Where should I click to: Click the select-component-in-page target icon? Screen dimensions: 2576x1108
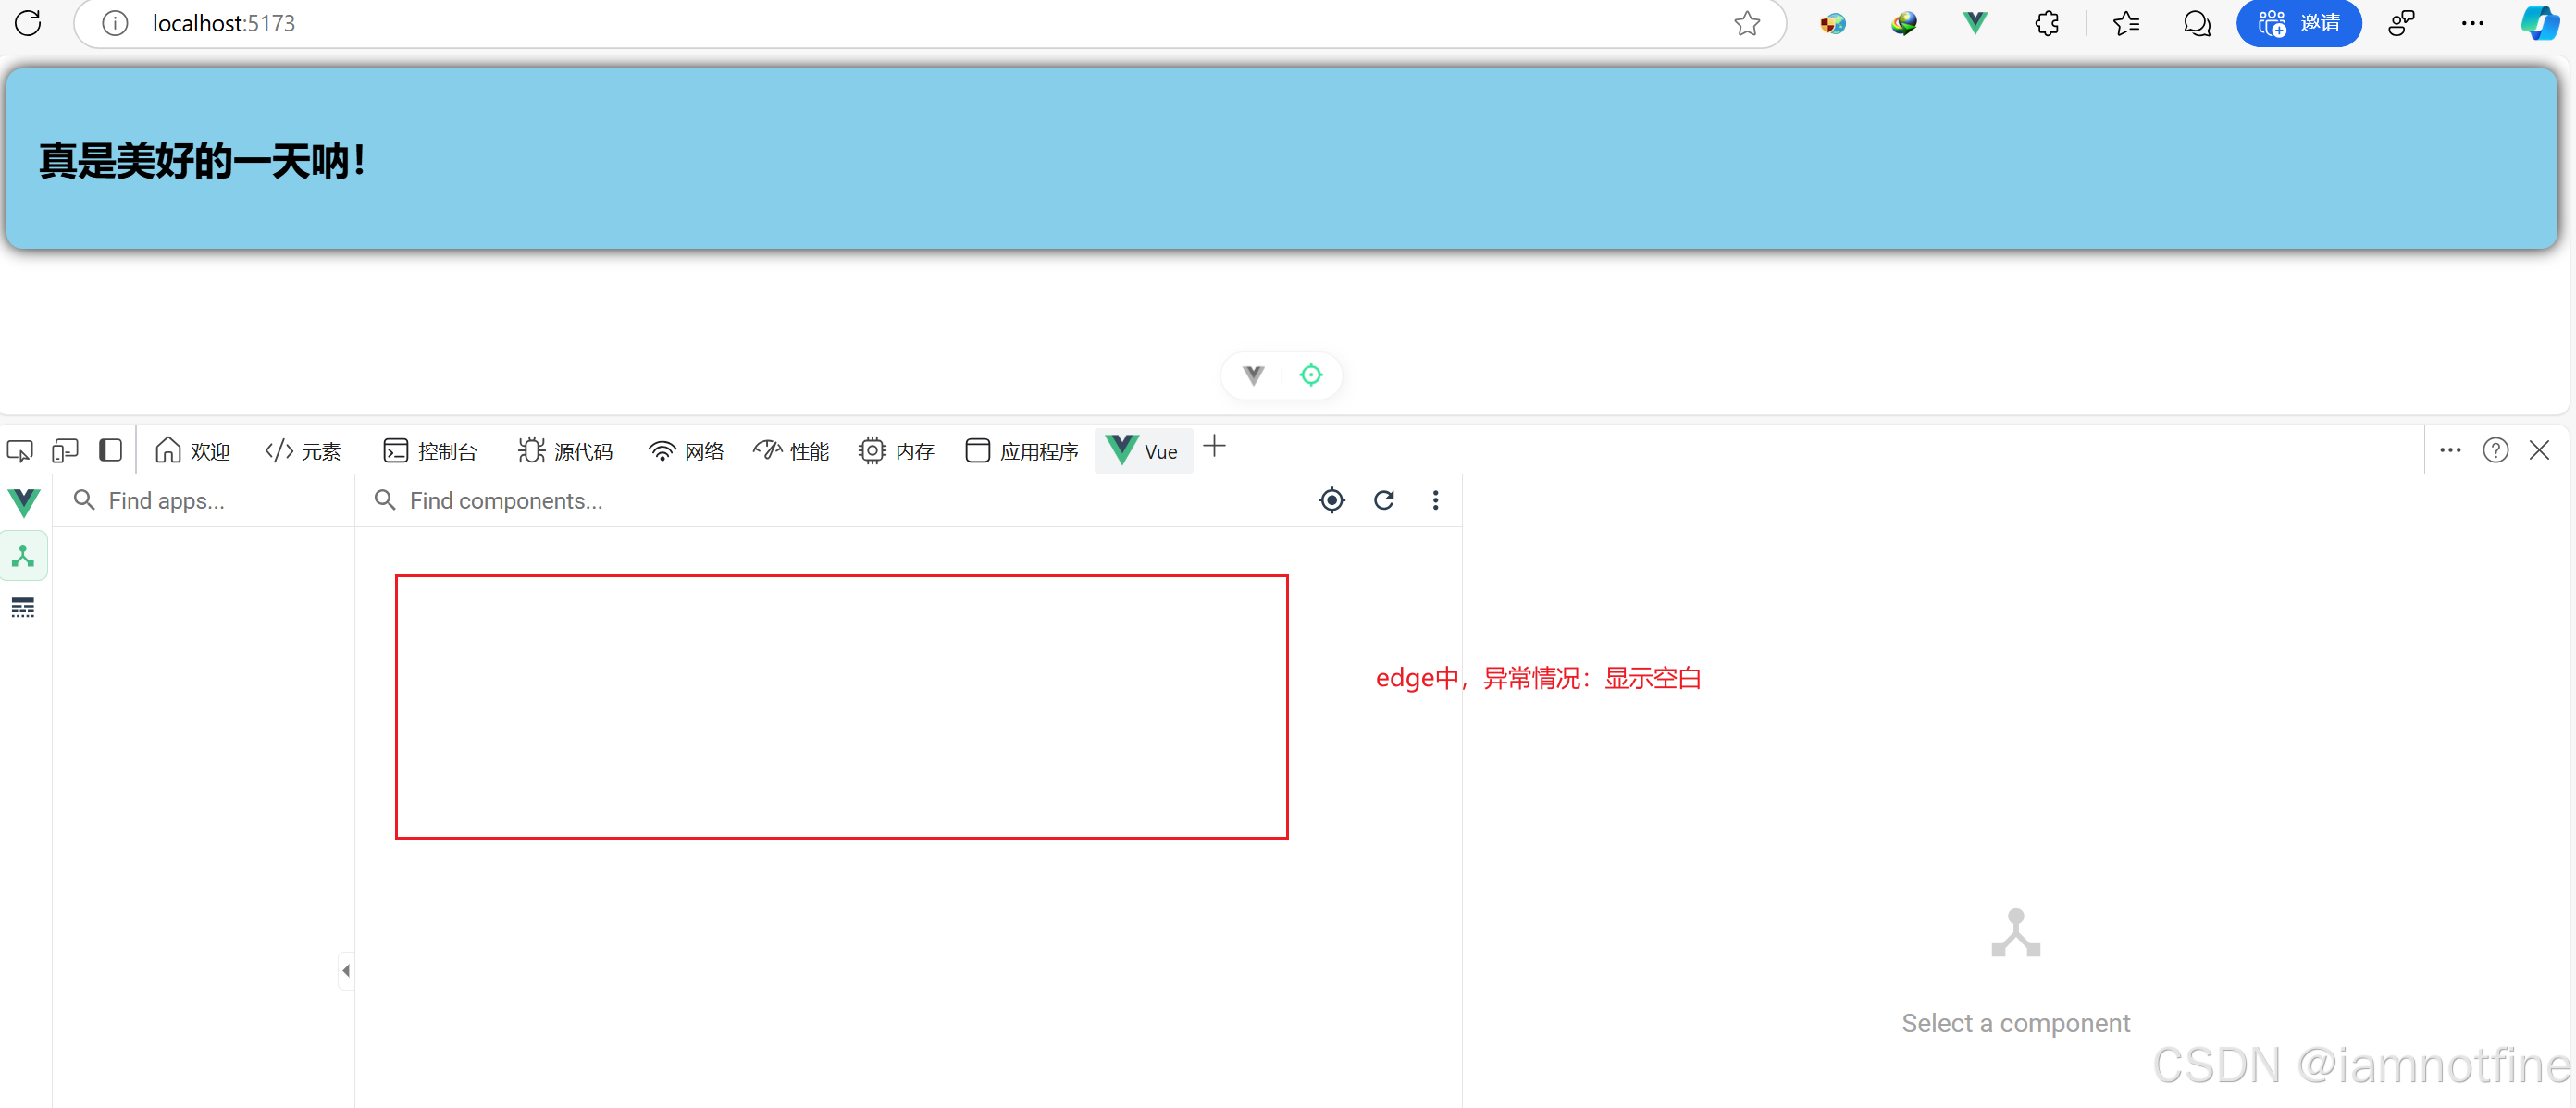pyautogui.click(x=1331, y=500)
